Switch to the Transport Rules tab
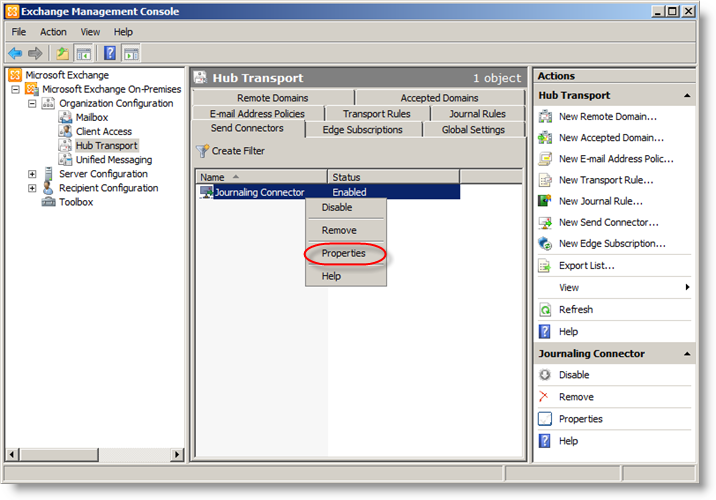This screenshot has width=716, height=500. tap(377, 114)
